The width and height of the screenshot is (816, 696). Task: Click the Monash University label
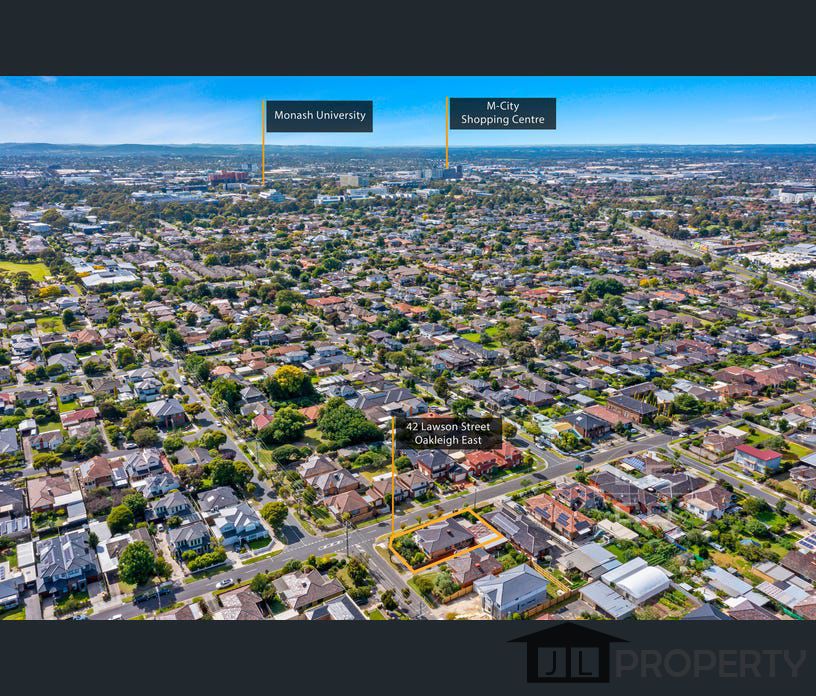coord(319,116)
